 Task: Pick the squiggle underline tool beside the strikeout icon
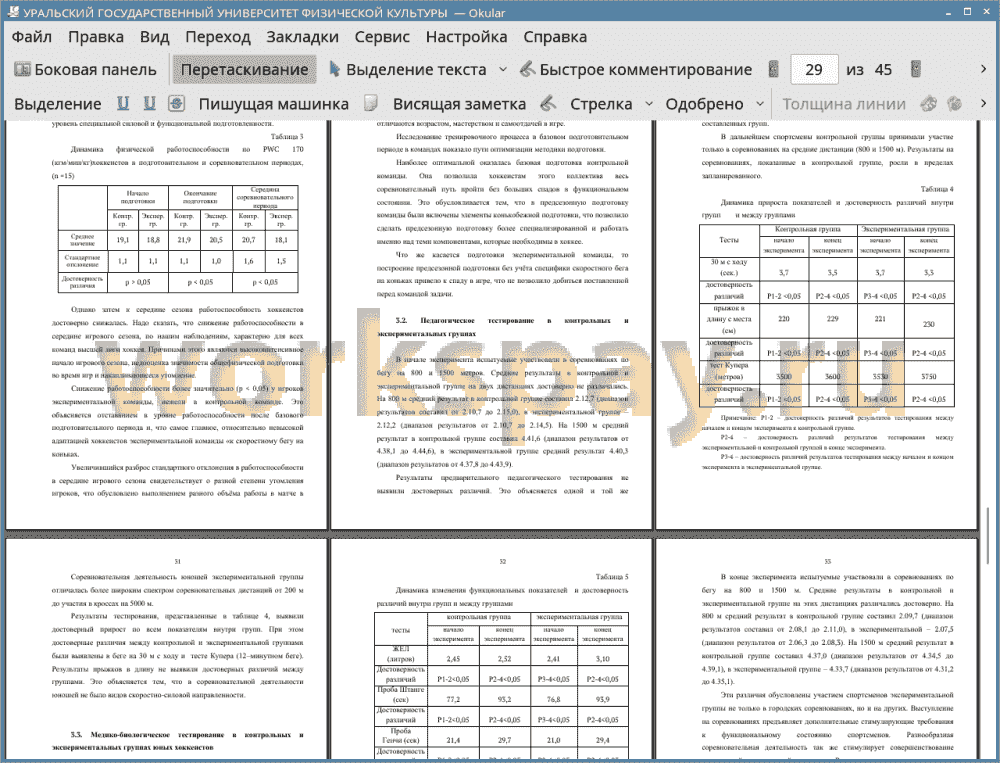[x=150, y=103]
